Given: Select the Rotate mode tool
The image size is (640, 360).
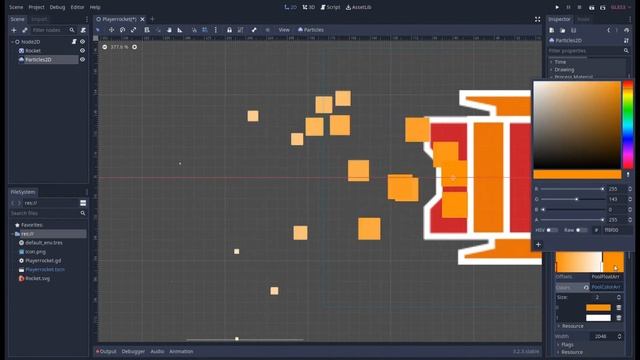Looking at the screenshot, I should (x=122, y=30).
